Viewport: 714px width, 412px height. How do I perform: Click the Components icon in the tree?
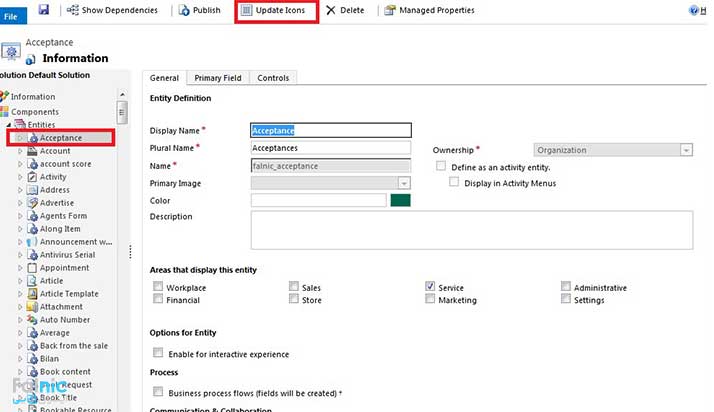coord(5,112)
